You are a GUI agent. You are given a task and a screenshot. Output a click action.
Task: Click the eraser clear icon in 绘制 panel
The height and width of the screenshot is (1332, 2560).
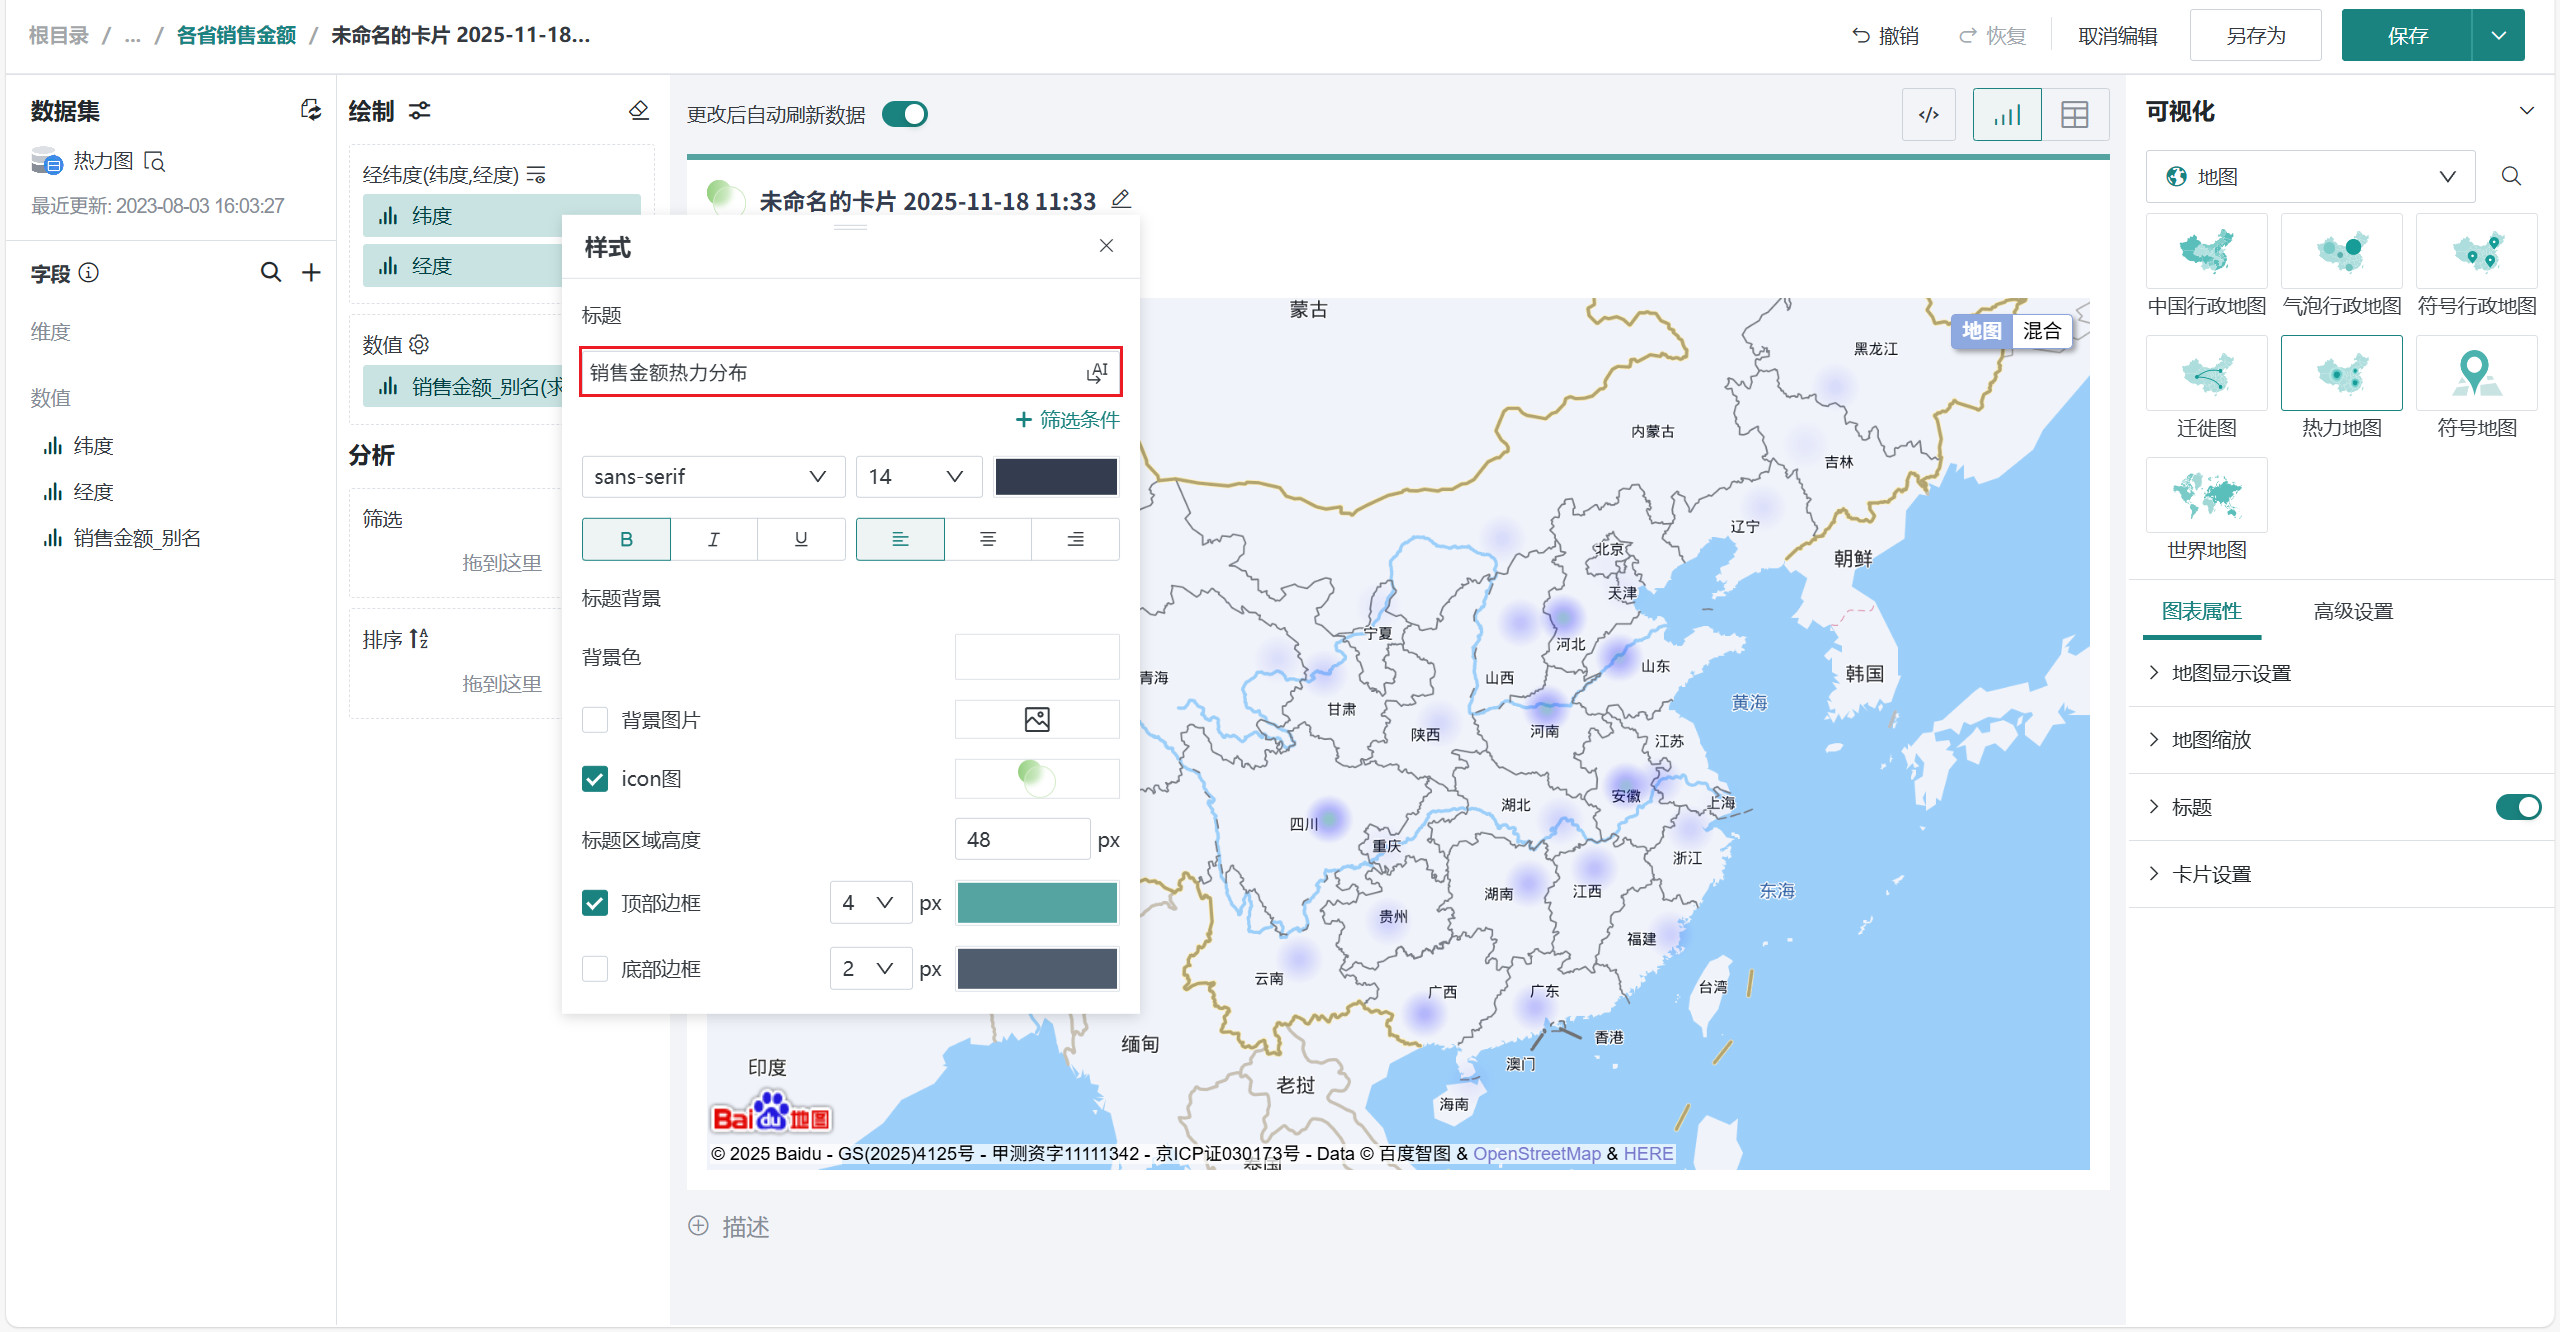tap(639, 110)
